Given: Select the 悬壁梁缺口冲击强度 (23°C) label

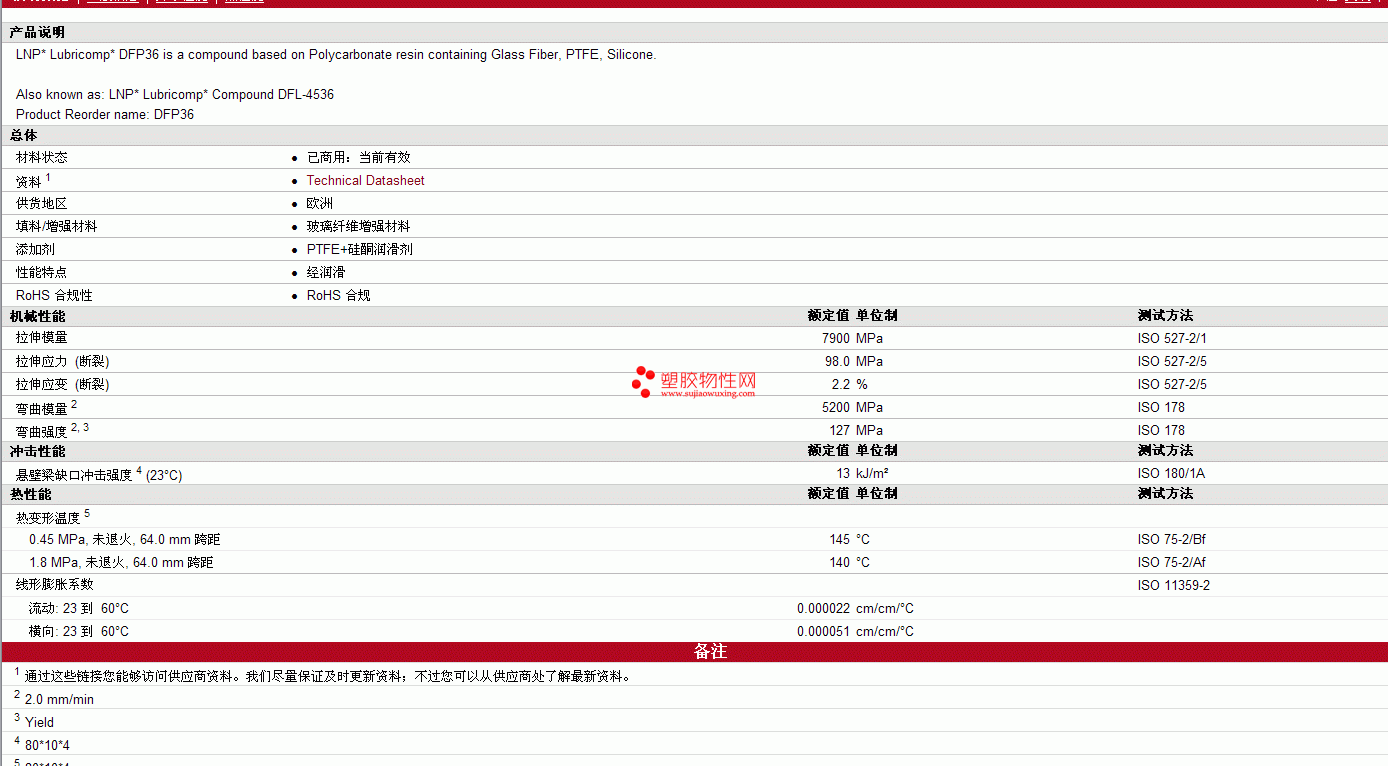Looking at the screenshot, I should 99,475.
